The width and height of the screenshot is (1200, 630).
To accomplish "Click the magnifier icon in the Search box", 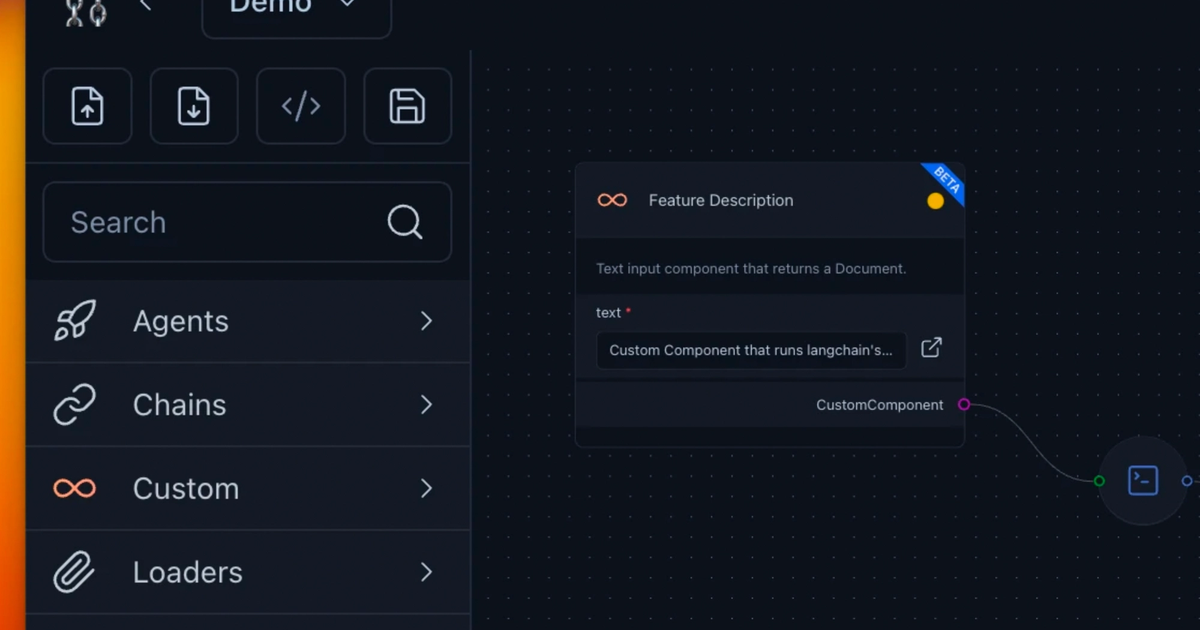I will pos(405,222).
